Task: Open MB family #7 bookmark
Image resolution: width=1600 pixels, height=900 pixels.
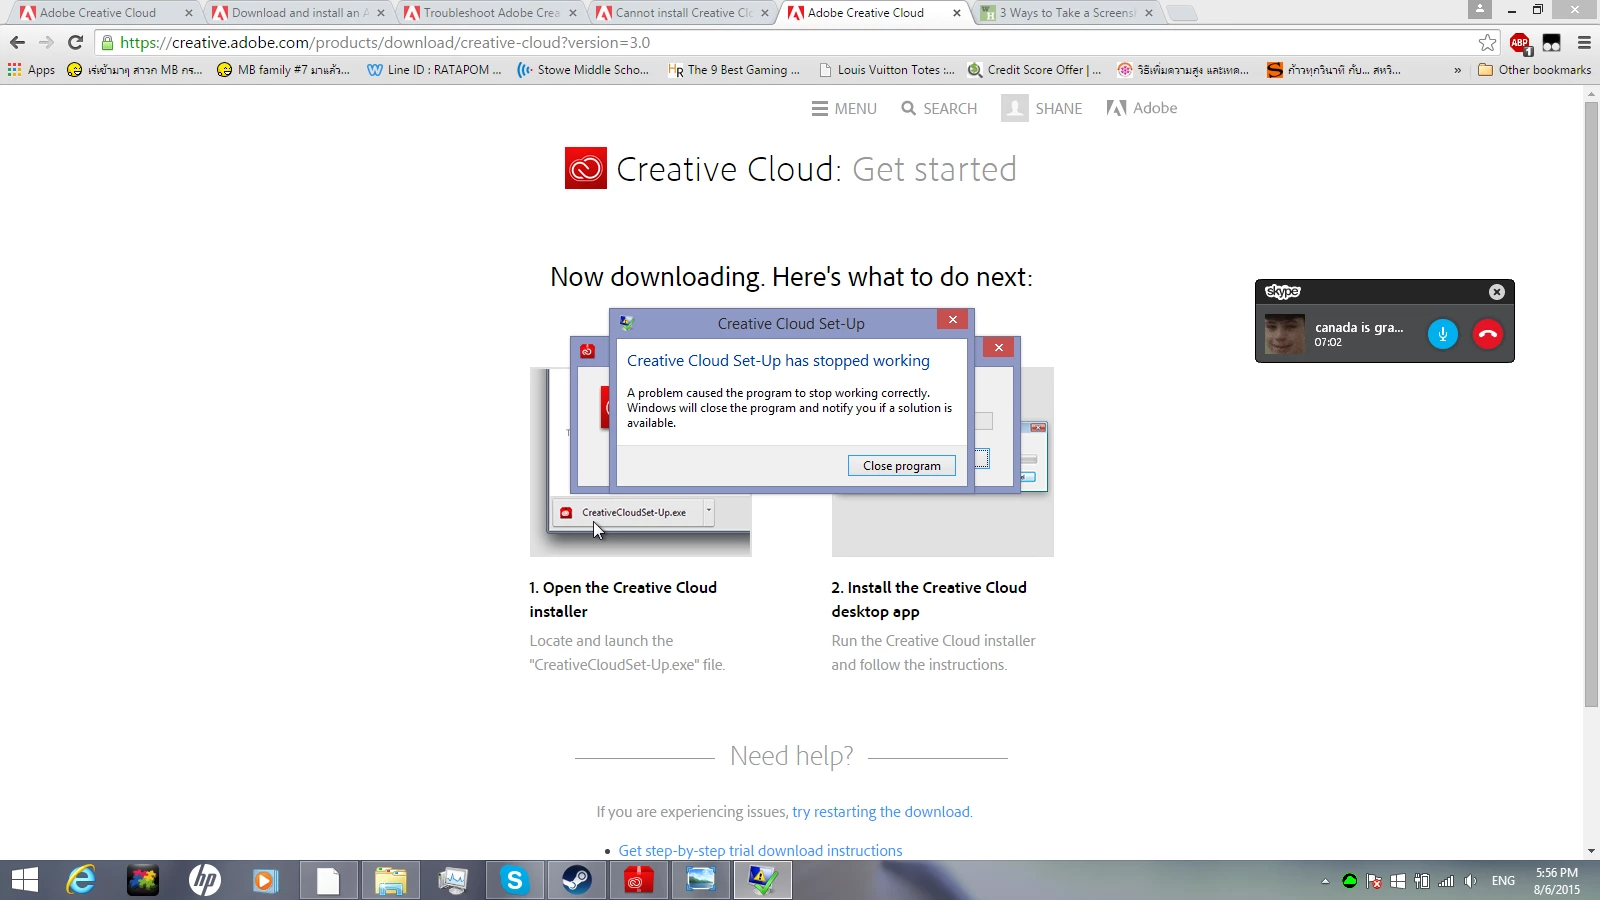Action: 283,70
